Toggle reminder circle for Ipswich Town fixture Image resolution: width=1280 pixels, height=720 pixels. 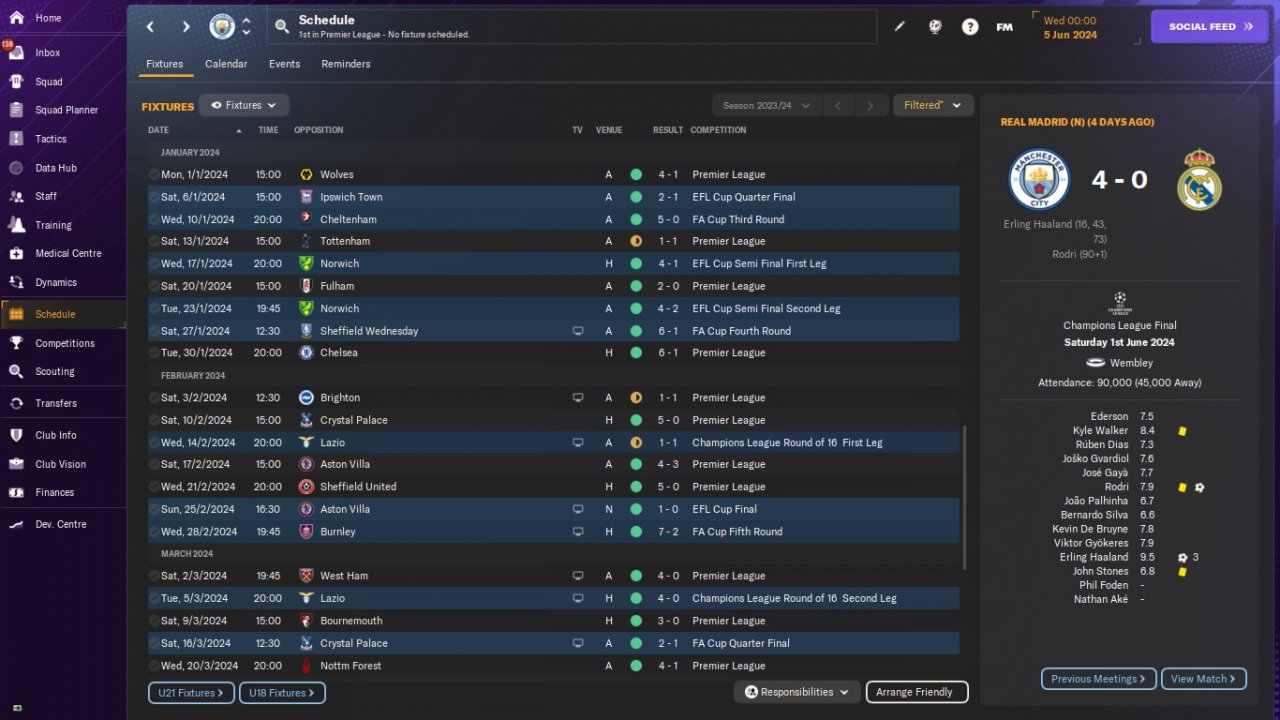click(x=154, y=197)
